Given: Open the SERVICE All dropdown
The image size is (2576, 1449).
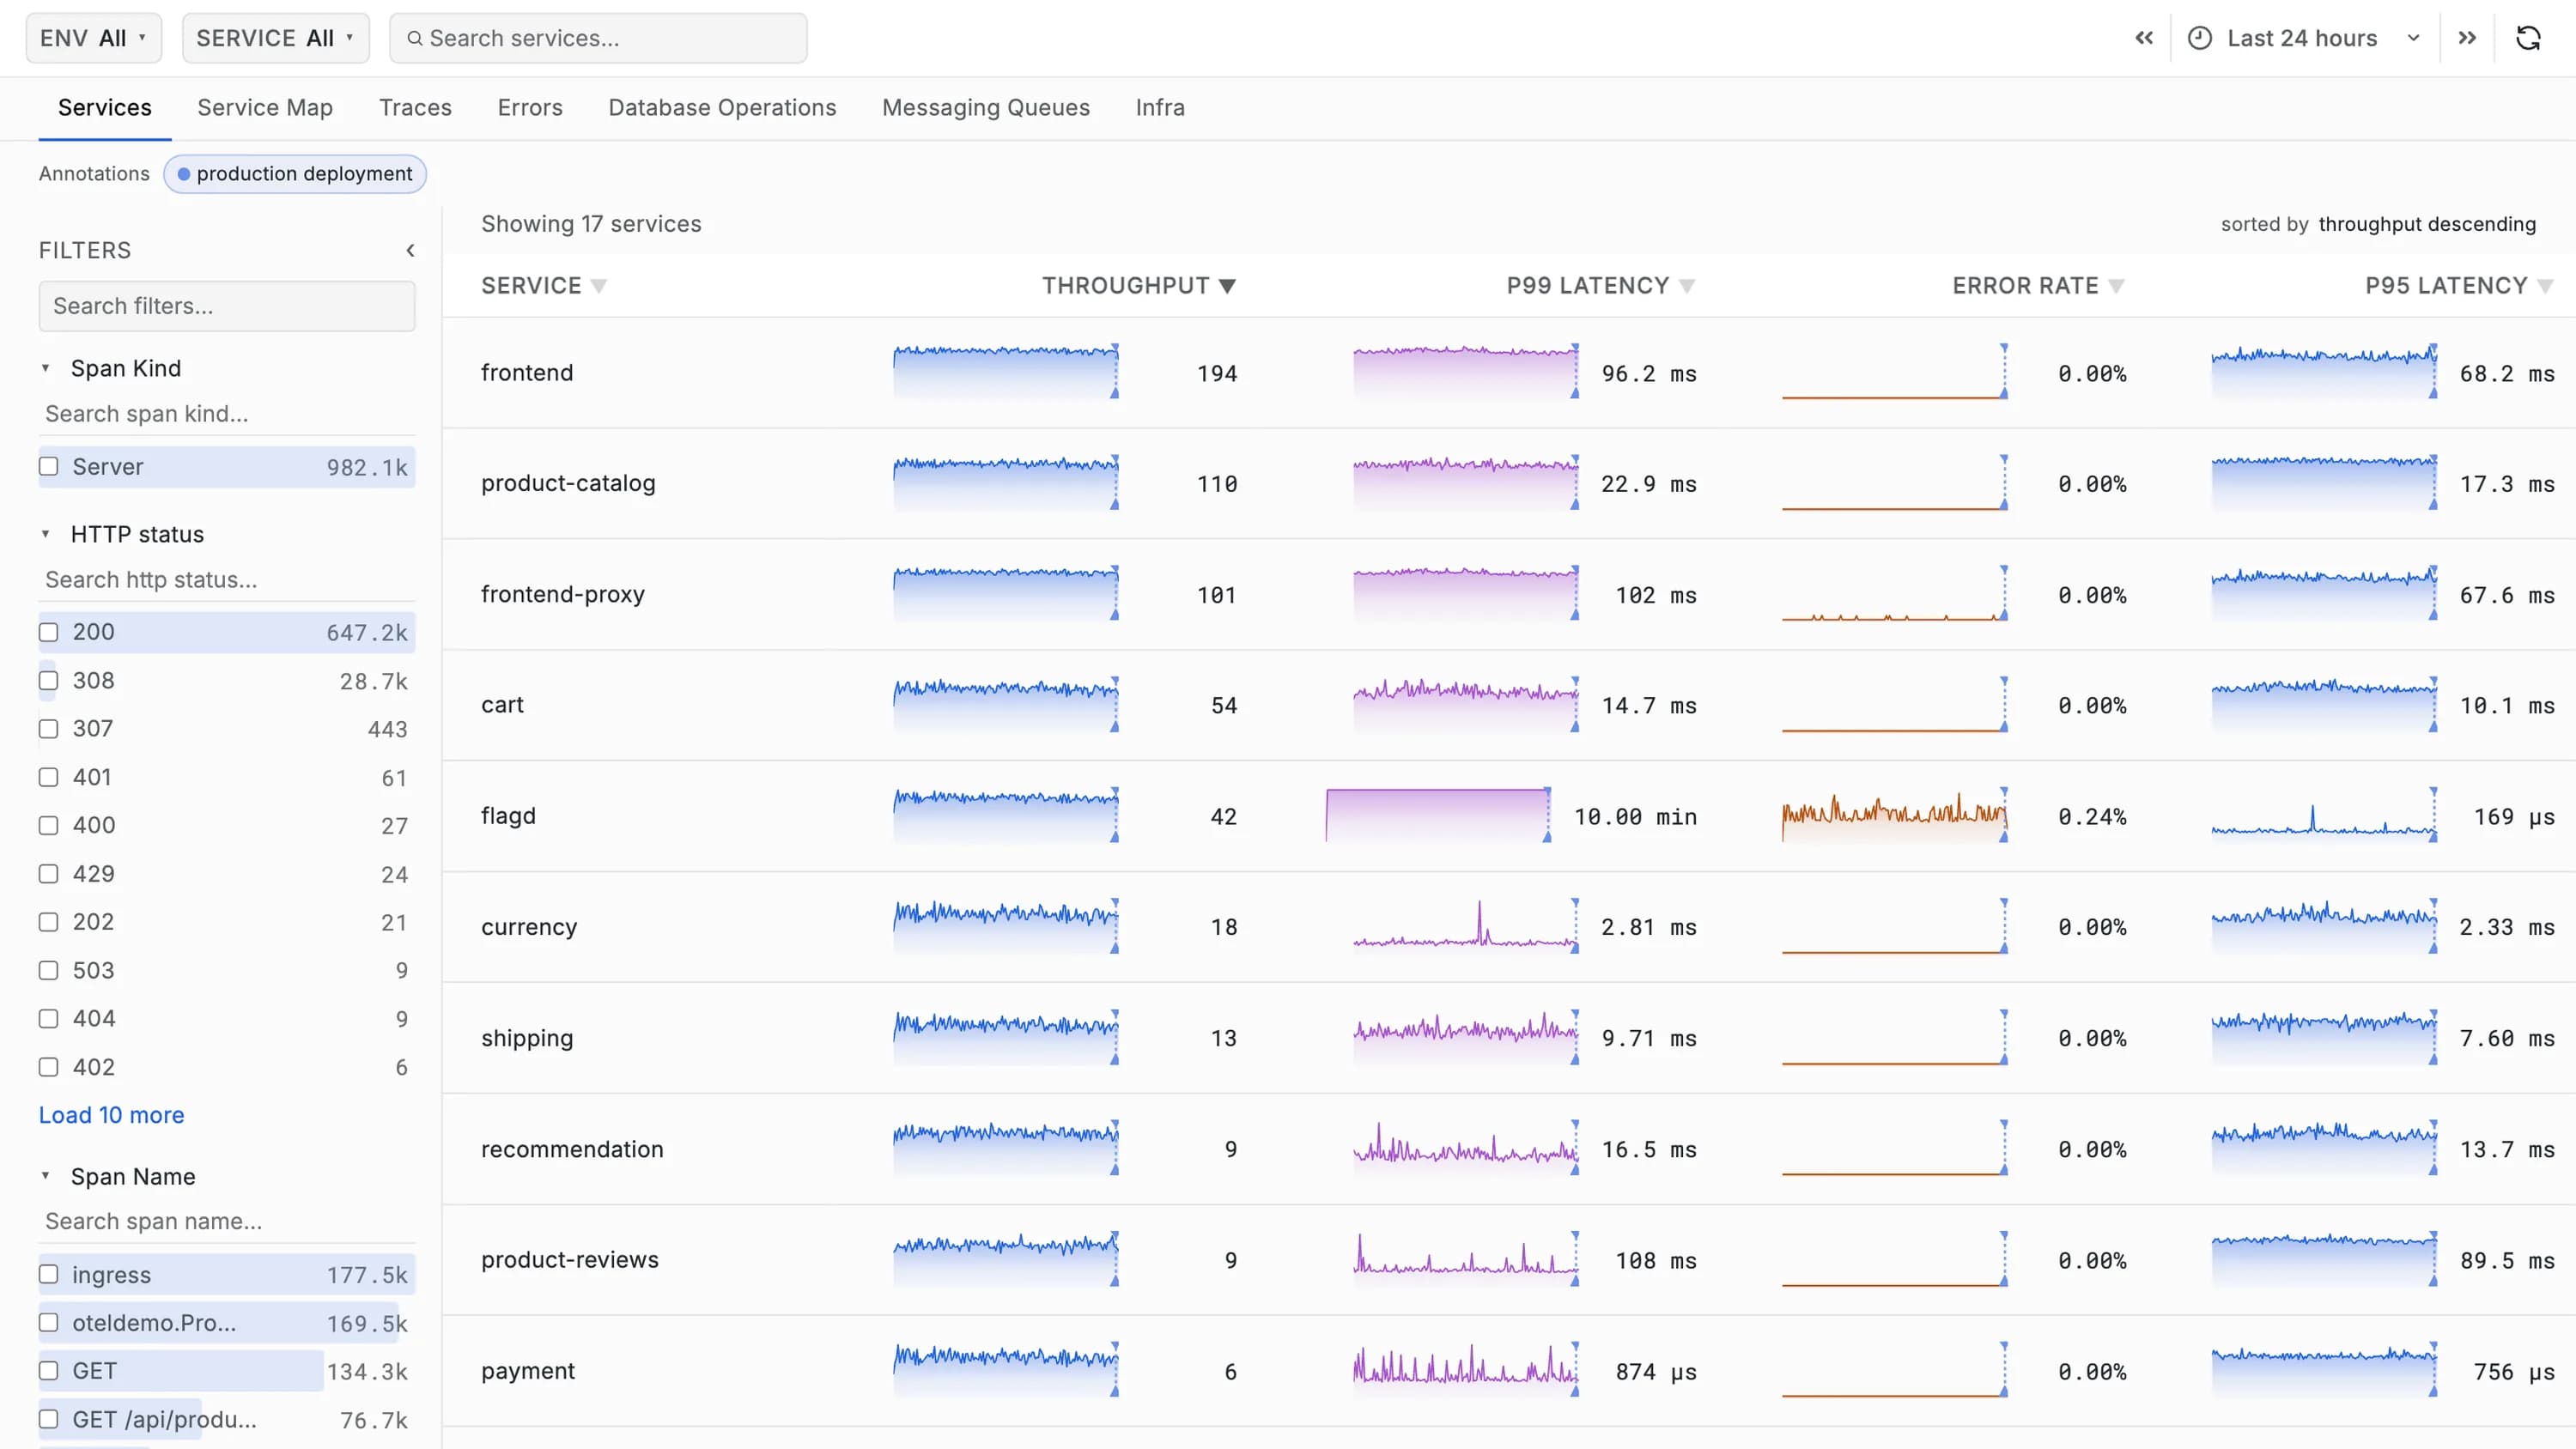Looking at the screenshot, I should [275, 38].
